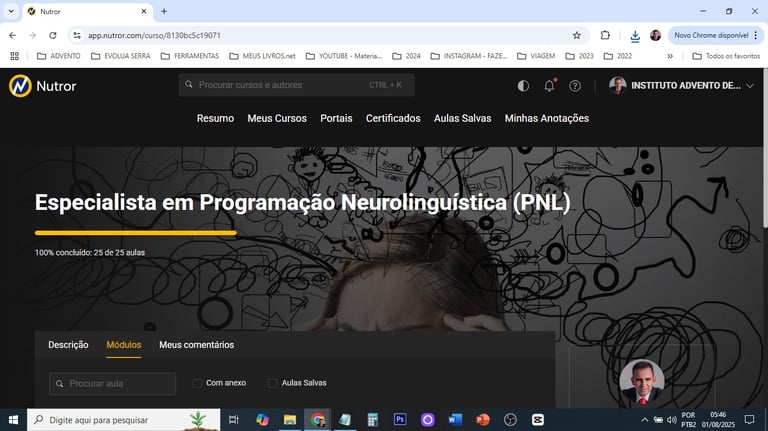Click the course progress bar
768x431 pixels.
pyautogui.click(x=136, y=233)
